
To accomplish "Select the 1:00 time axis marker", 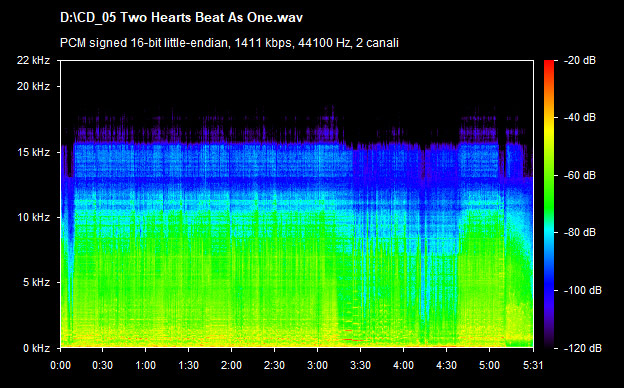I will tap(146, 365).
